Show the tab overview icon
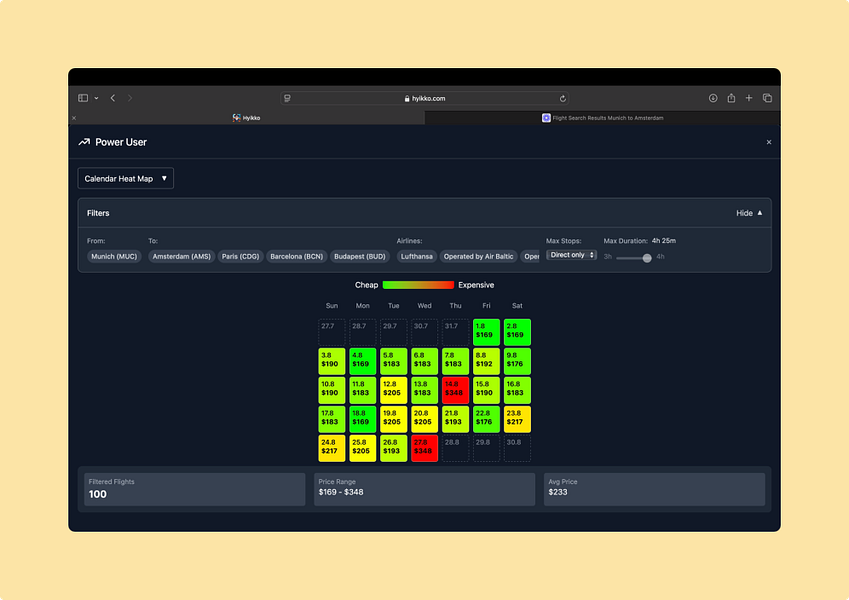Screen dimensions: 849x600 767,98
